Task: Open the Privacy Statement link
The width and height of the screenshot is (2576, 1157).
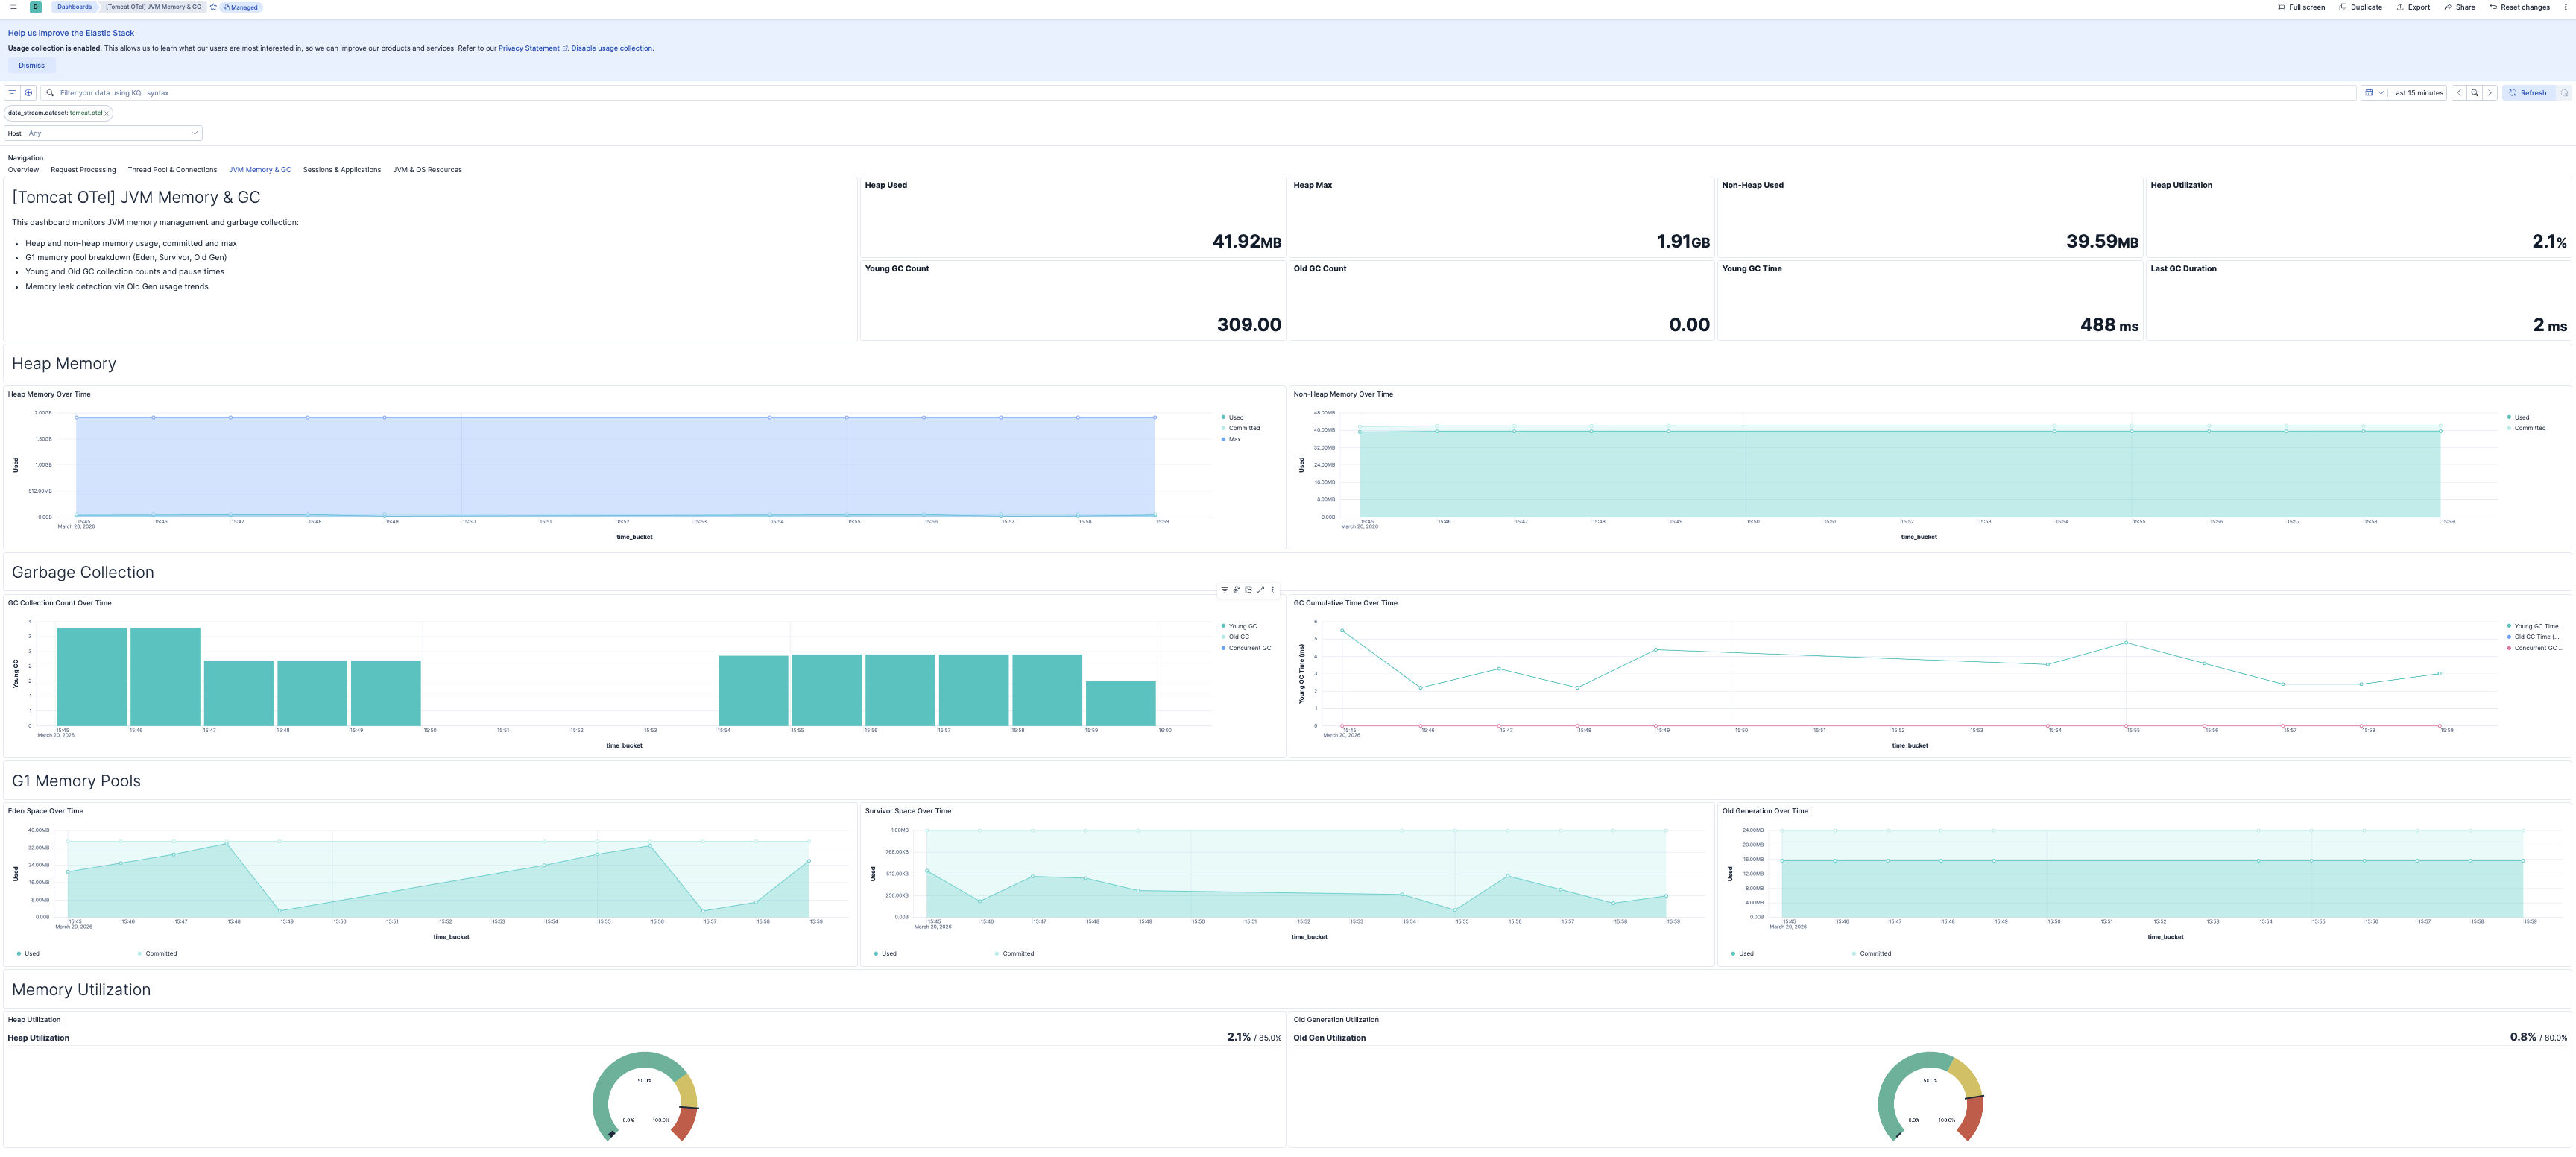Action: (529, 48)
